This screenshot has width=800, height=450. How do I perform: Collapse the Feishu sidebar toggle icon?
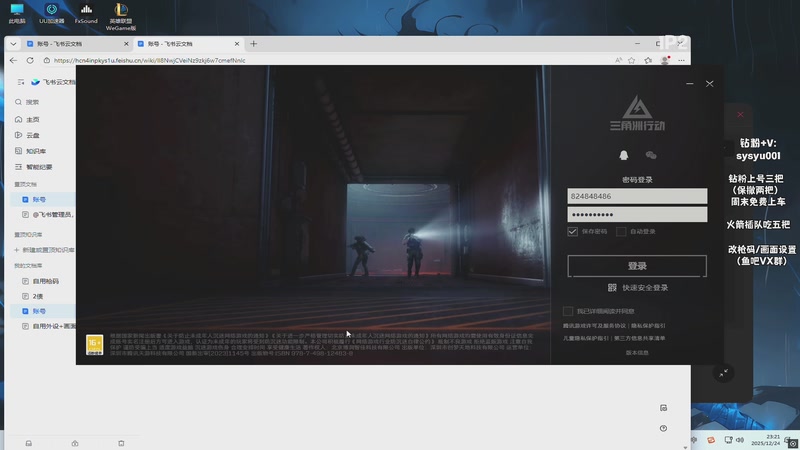point(21,82)
